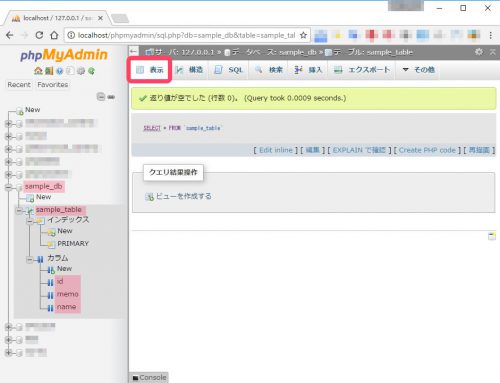Viewport: 500px width, 383px height.
Task: Open the Console bar at bottom
Action: [149, 377]
